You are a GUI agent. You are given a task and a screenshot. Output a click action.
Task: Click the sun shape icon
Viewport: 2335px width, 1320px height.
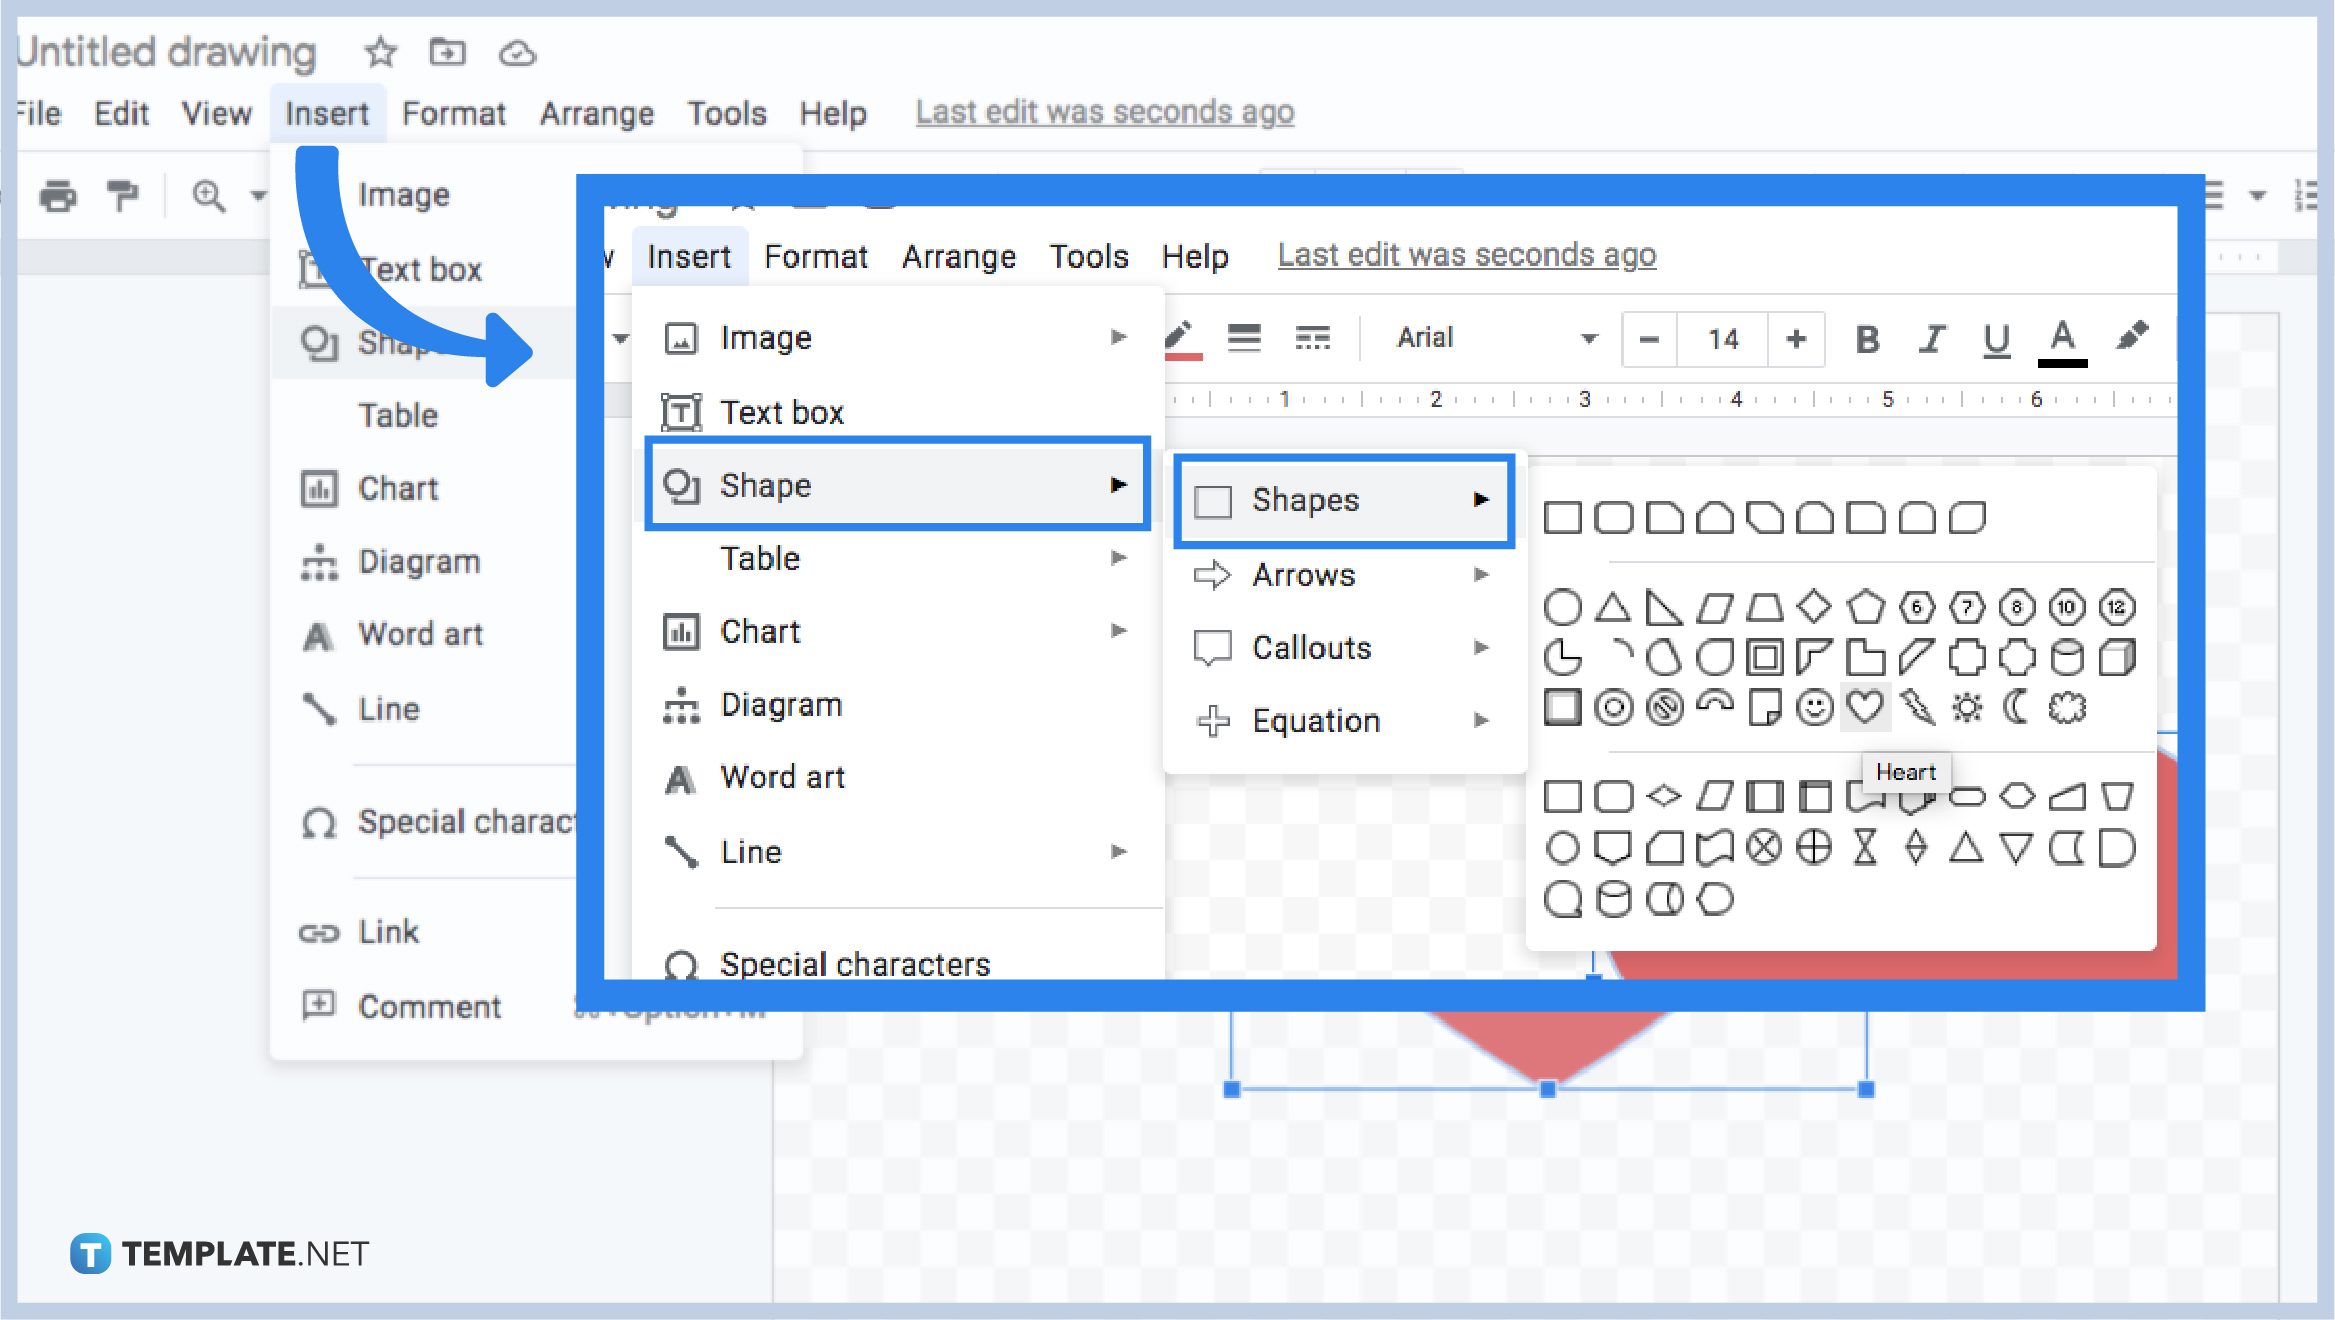[x=1967, y=706]
